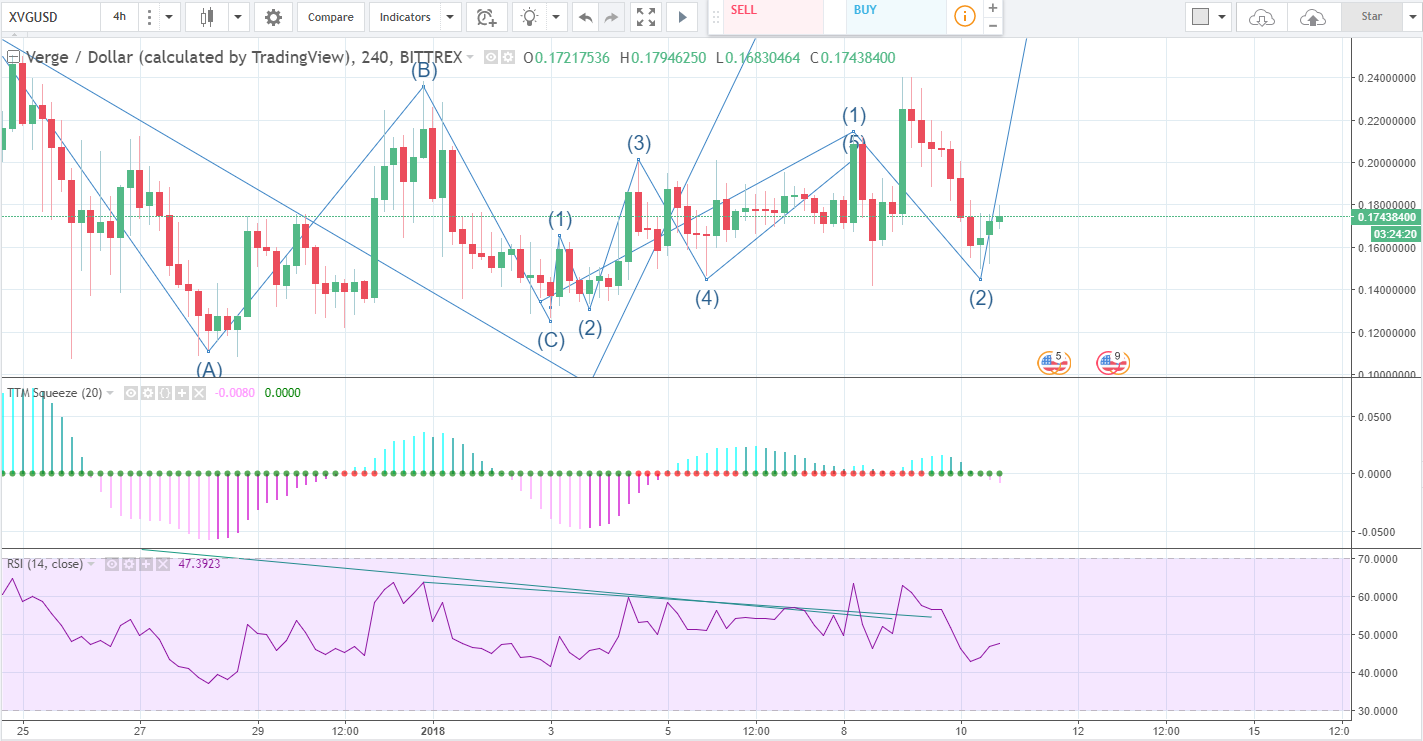Click the lightbulb ideas icon

(529, 17)
